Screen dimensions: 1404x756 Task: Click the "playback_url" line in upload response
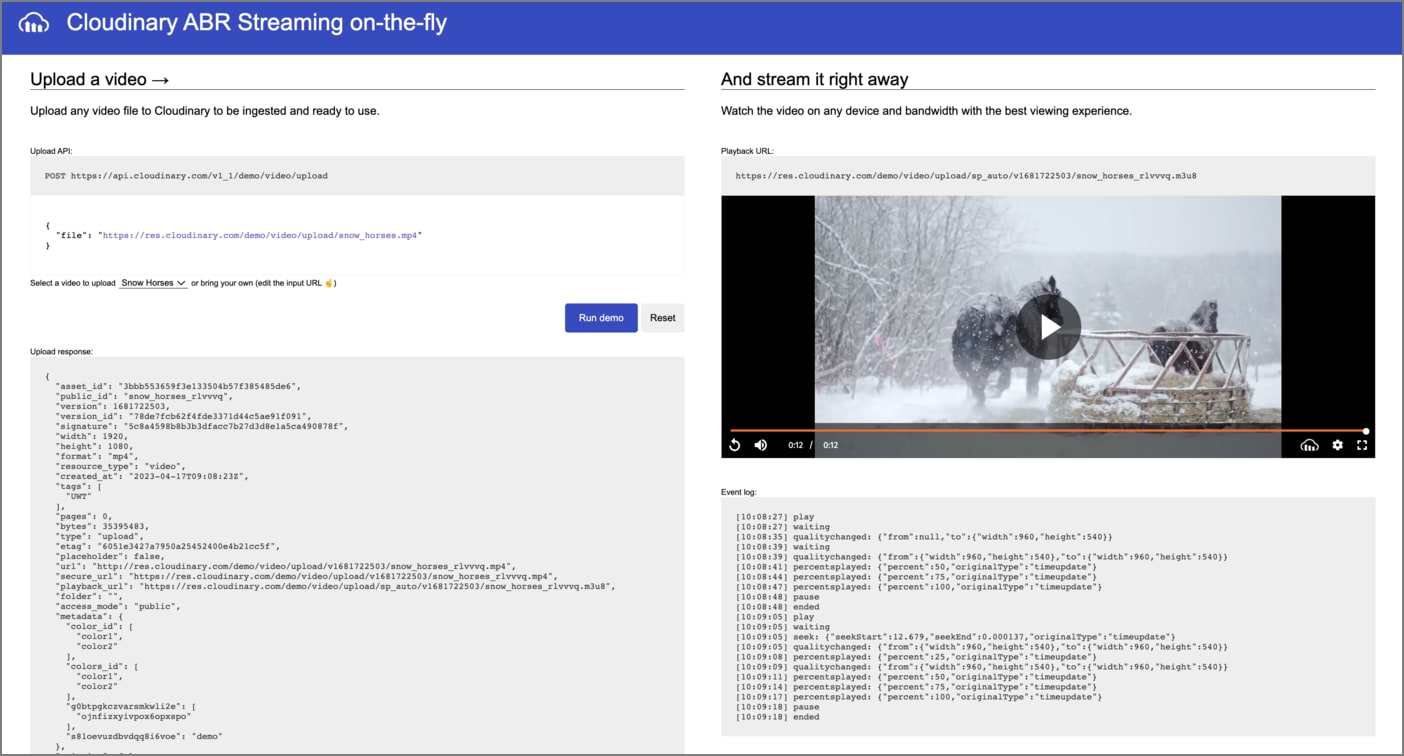335,586
